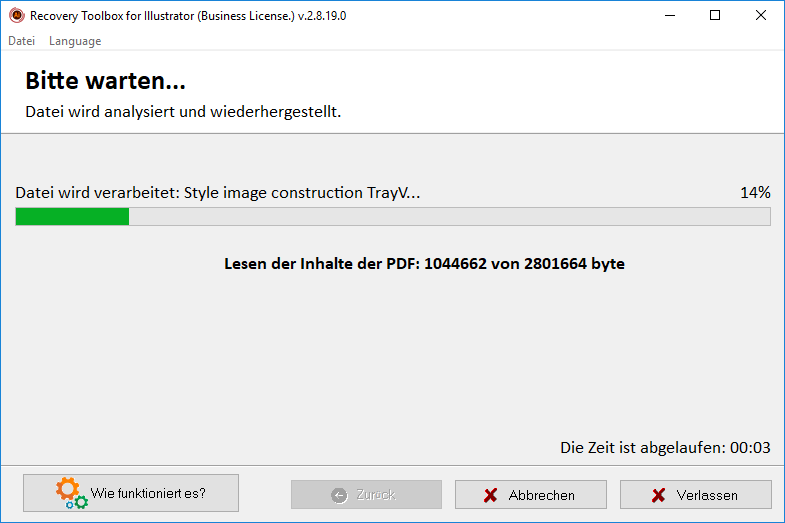Open the Language menu
The image size is (785, 523).
[75, 41]
